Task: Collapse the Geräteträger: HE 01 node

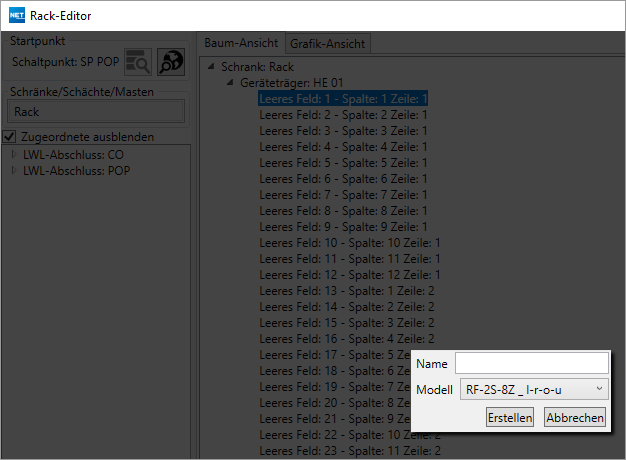Action: [x=230, y=82]
